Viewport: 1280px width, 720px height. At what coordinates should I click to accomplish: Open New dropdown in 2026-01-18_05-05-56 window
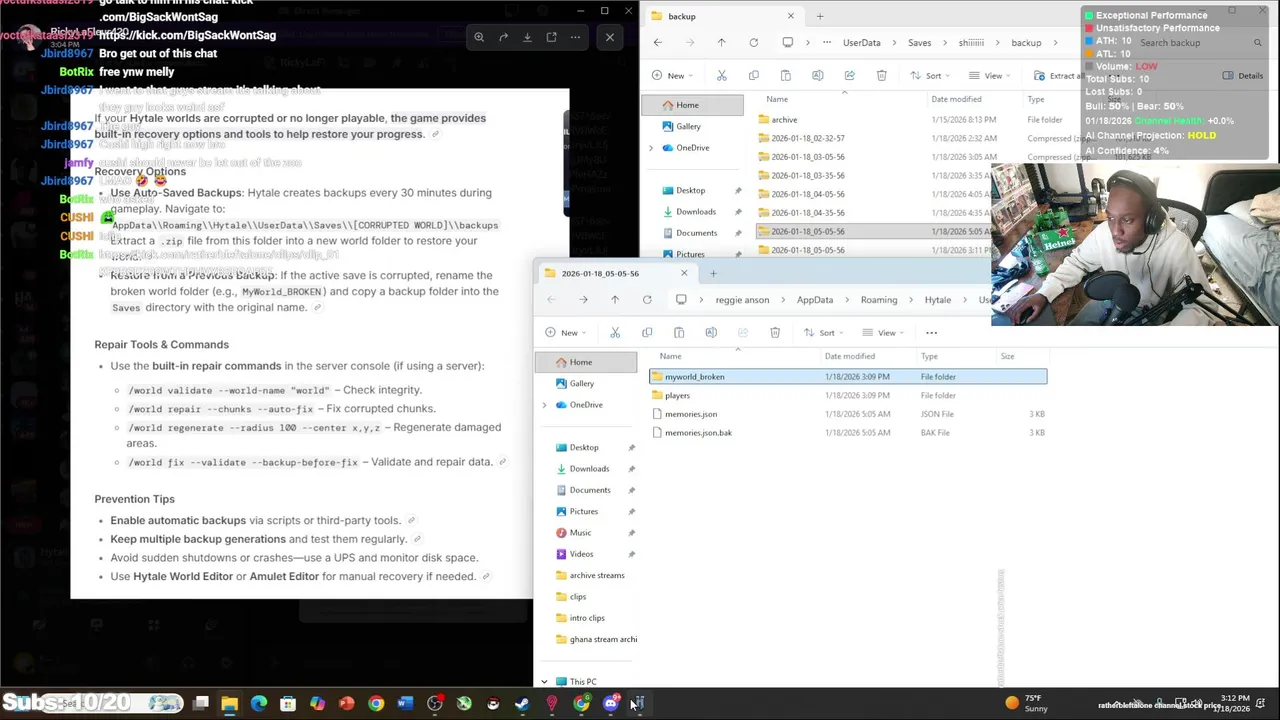568,332
